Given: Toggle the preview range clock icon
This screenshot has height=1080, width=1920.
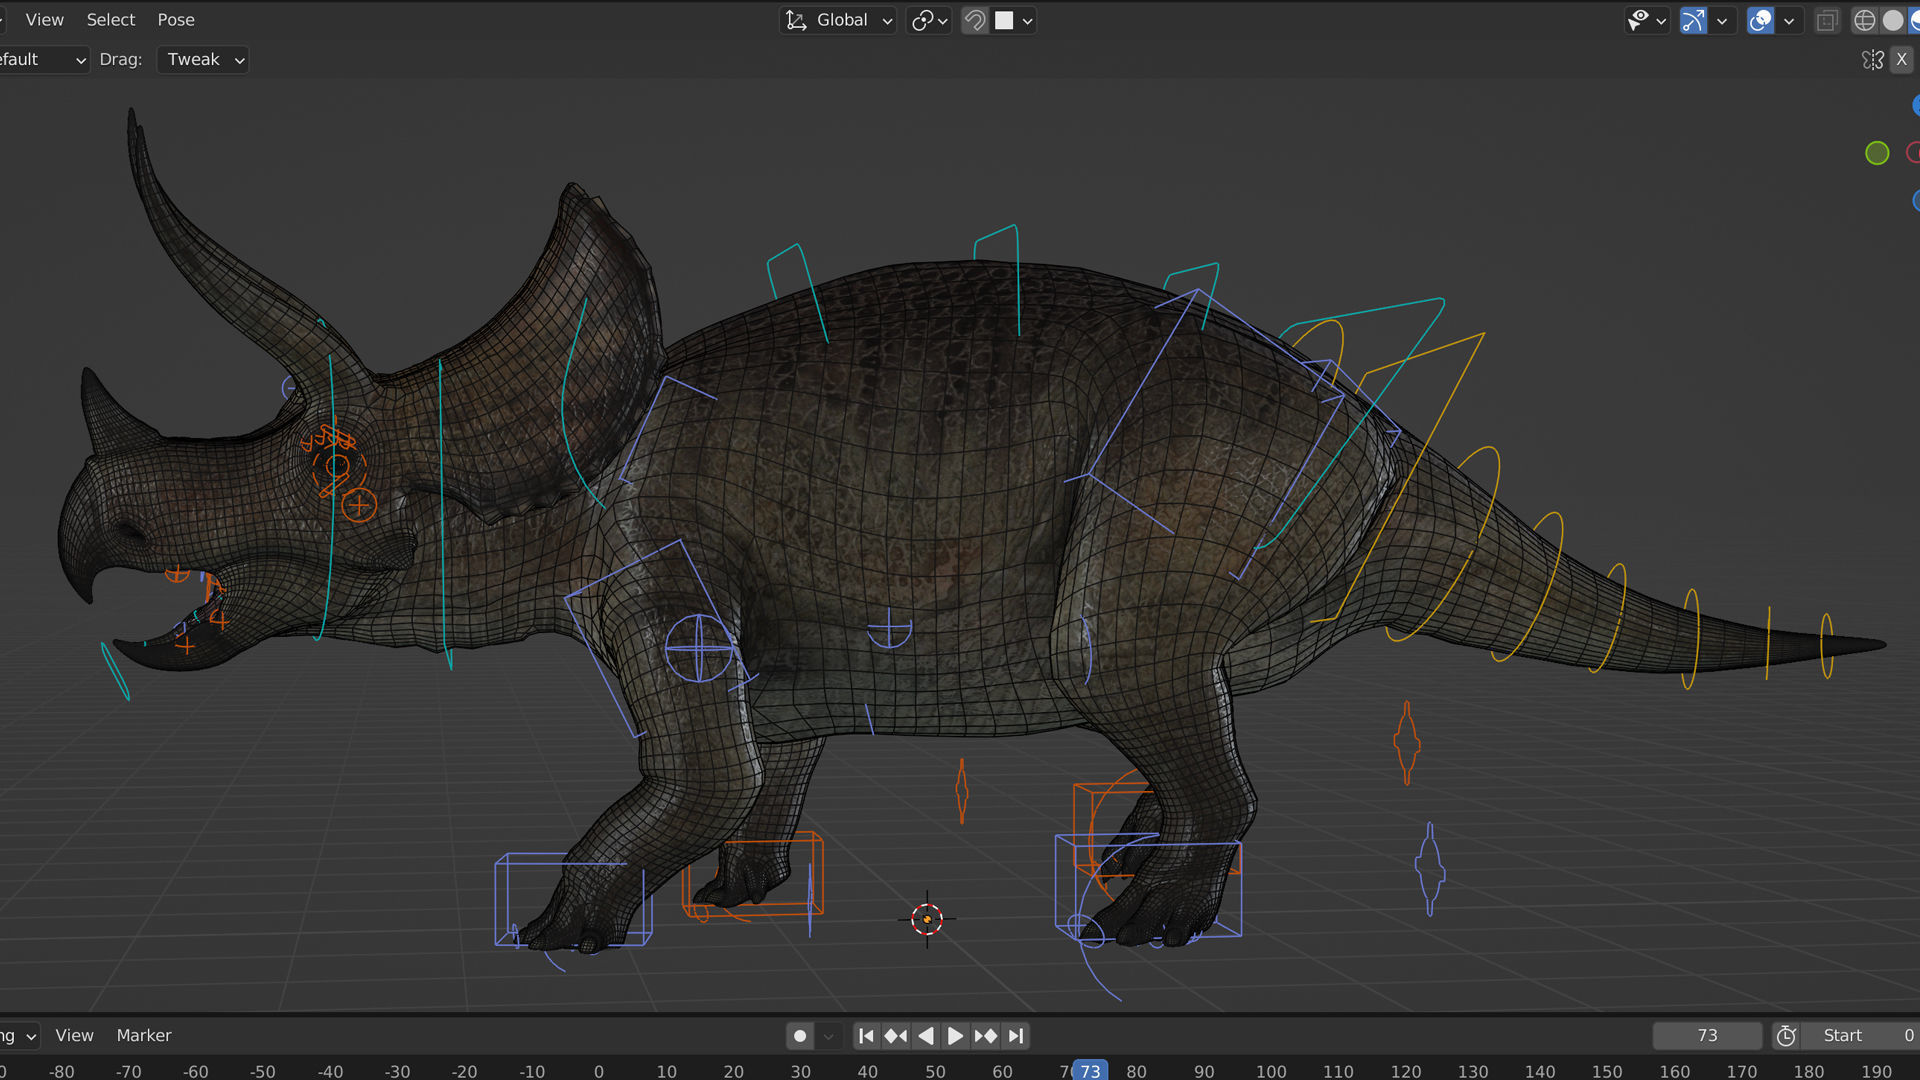Looking at the screenshot, I should coord(1786,1036).
